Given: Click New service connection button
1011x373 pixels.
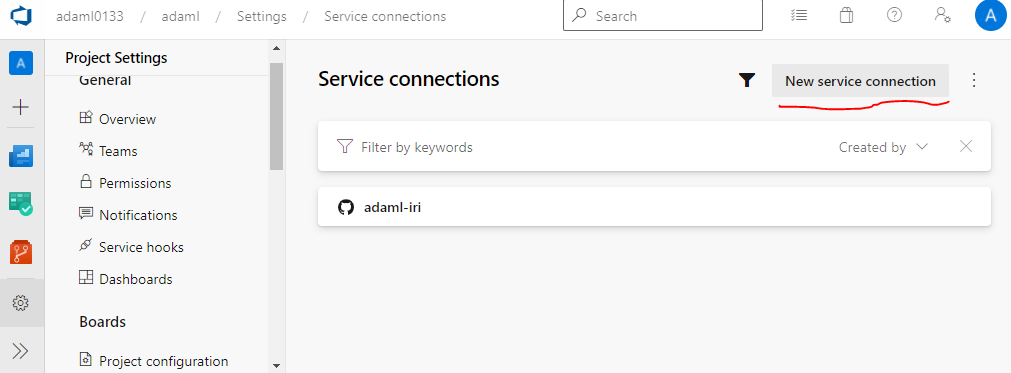Looking at the screenshot, I should click(860, 81).
